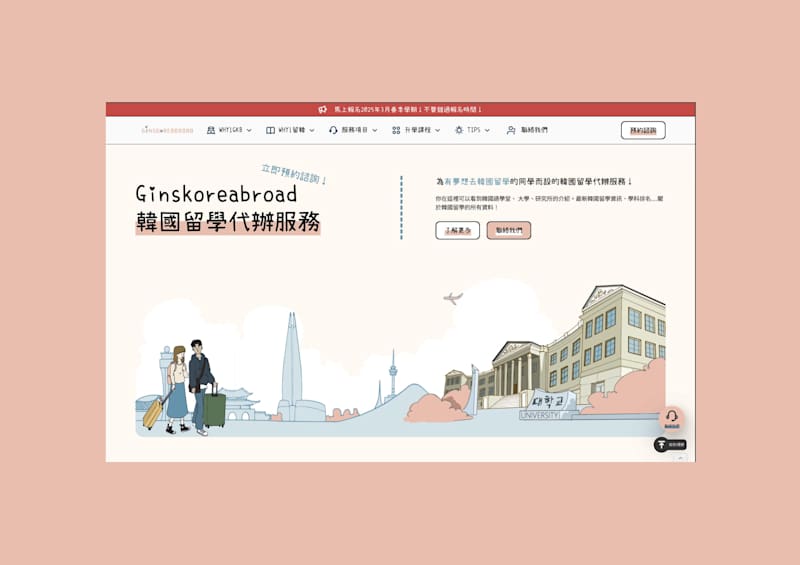Expand the 服務項目 menu chevron
The height and width of the screenshot is (565, 800).
[x=374, y=130]
